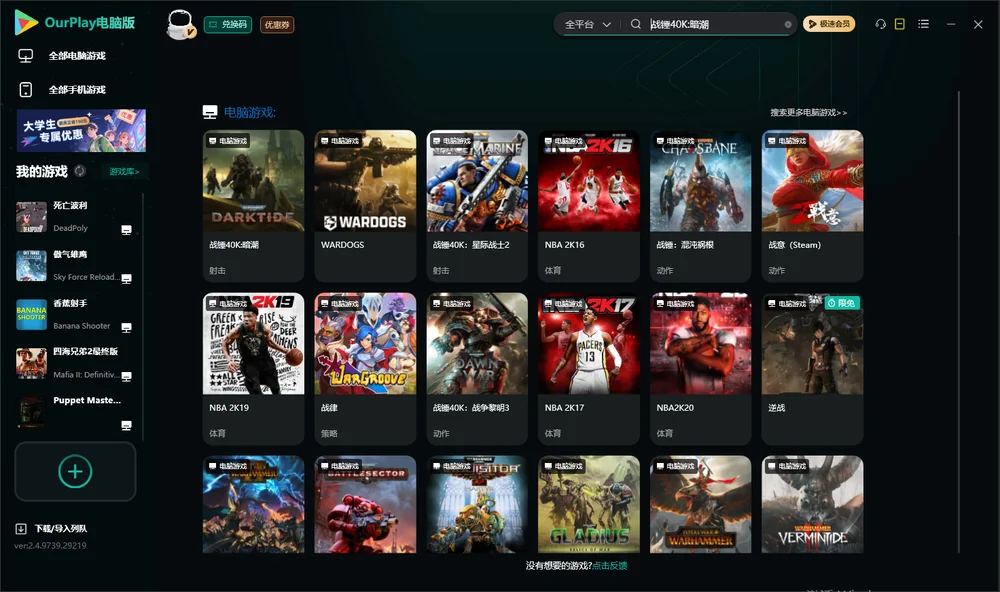Open the 四海兄弟2最终版 Mafia II entry

click(73, 363)
